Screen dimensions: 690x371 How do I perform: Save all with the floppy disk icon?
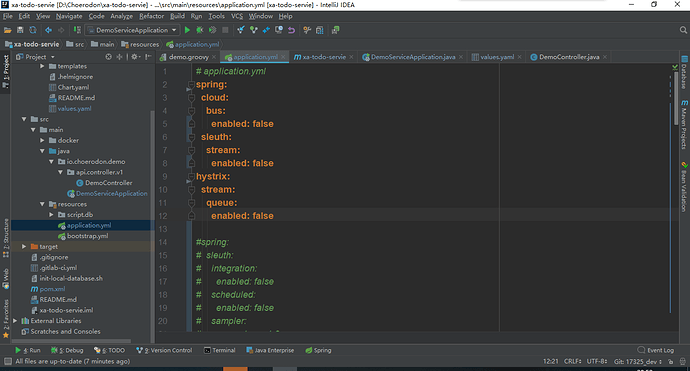point(20,30)
